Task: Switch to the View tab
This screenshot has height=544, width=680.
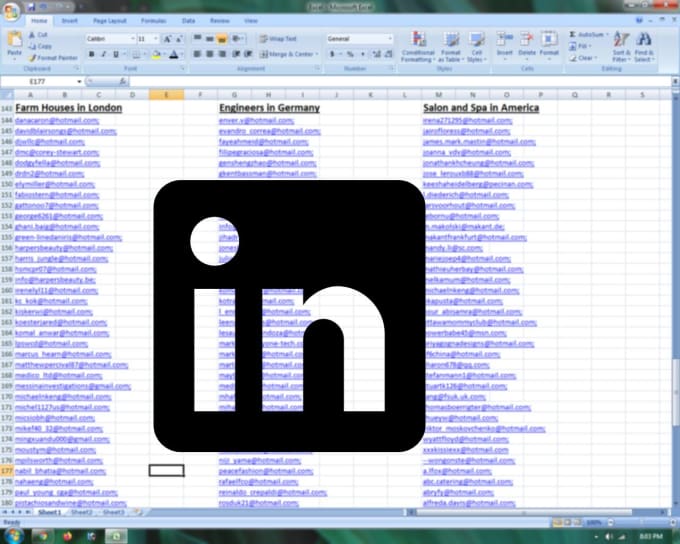Action: click(251, 20)
